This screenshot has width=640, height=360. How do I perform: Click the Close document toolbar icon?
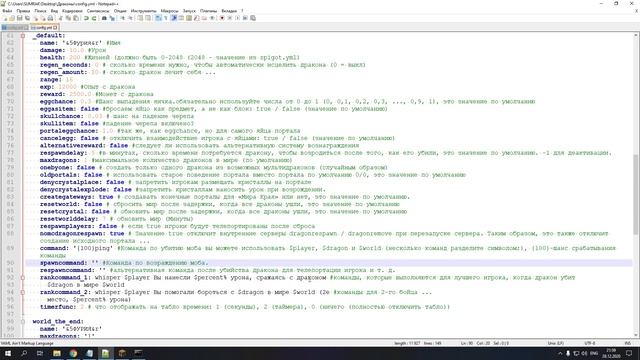click(36, 18)
